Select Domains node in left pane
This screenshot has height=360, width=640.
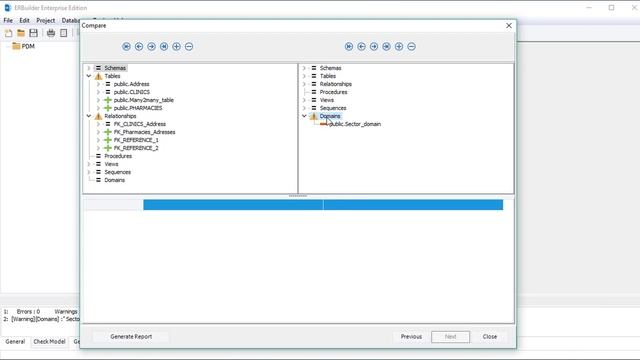115,180
